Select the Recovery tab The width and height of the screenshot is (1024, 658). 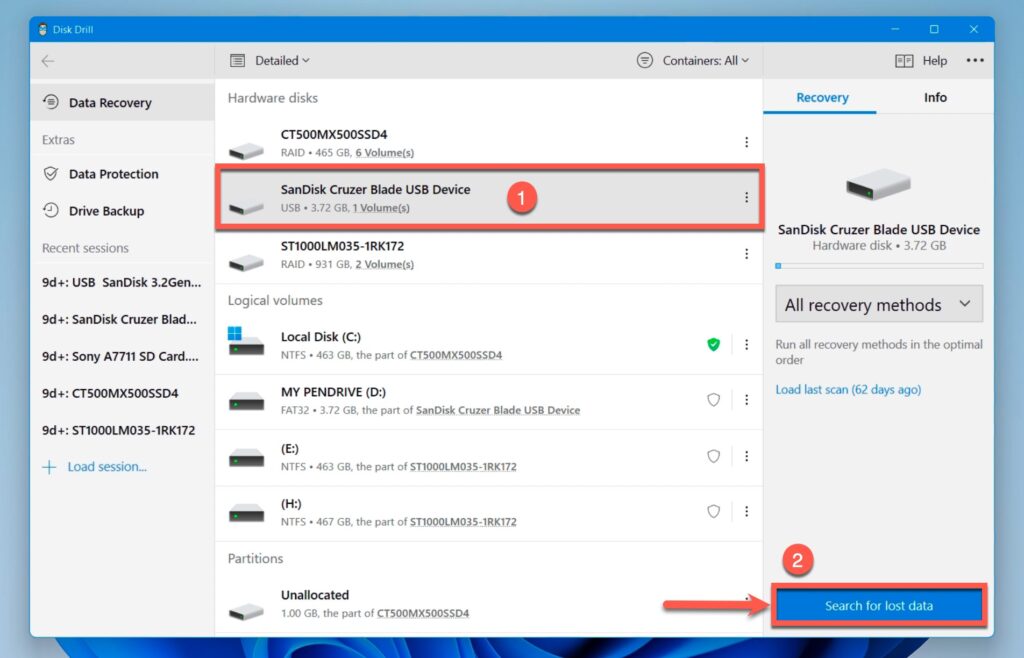click(x=820, y=97)
